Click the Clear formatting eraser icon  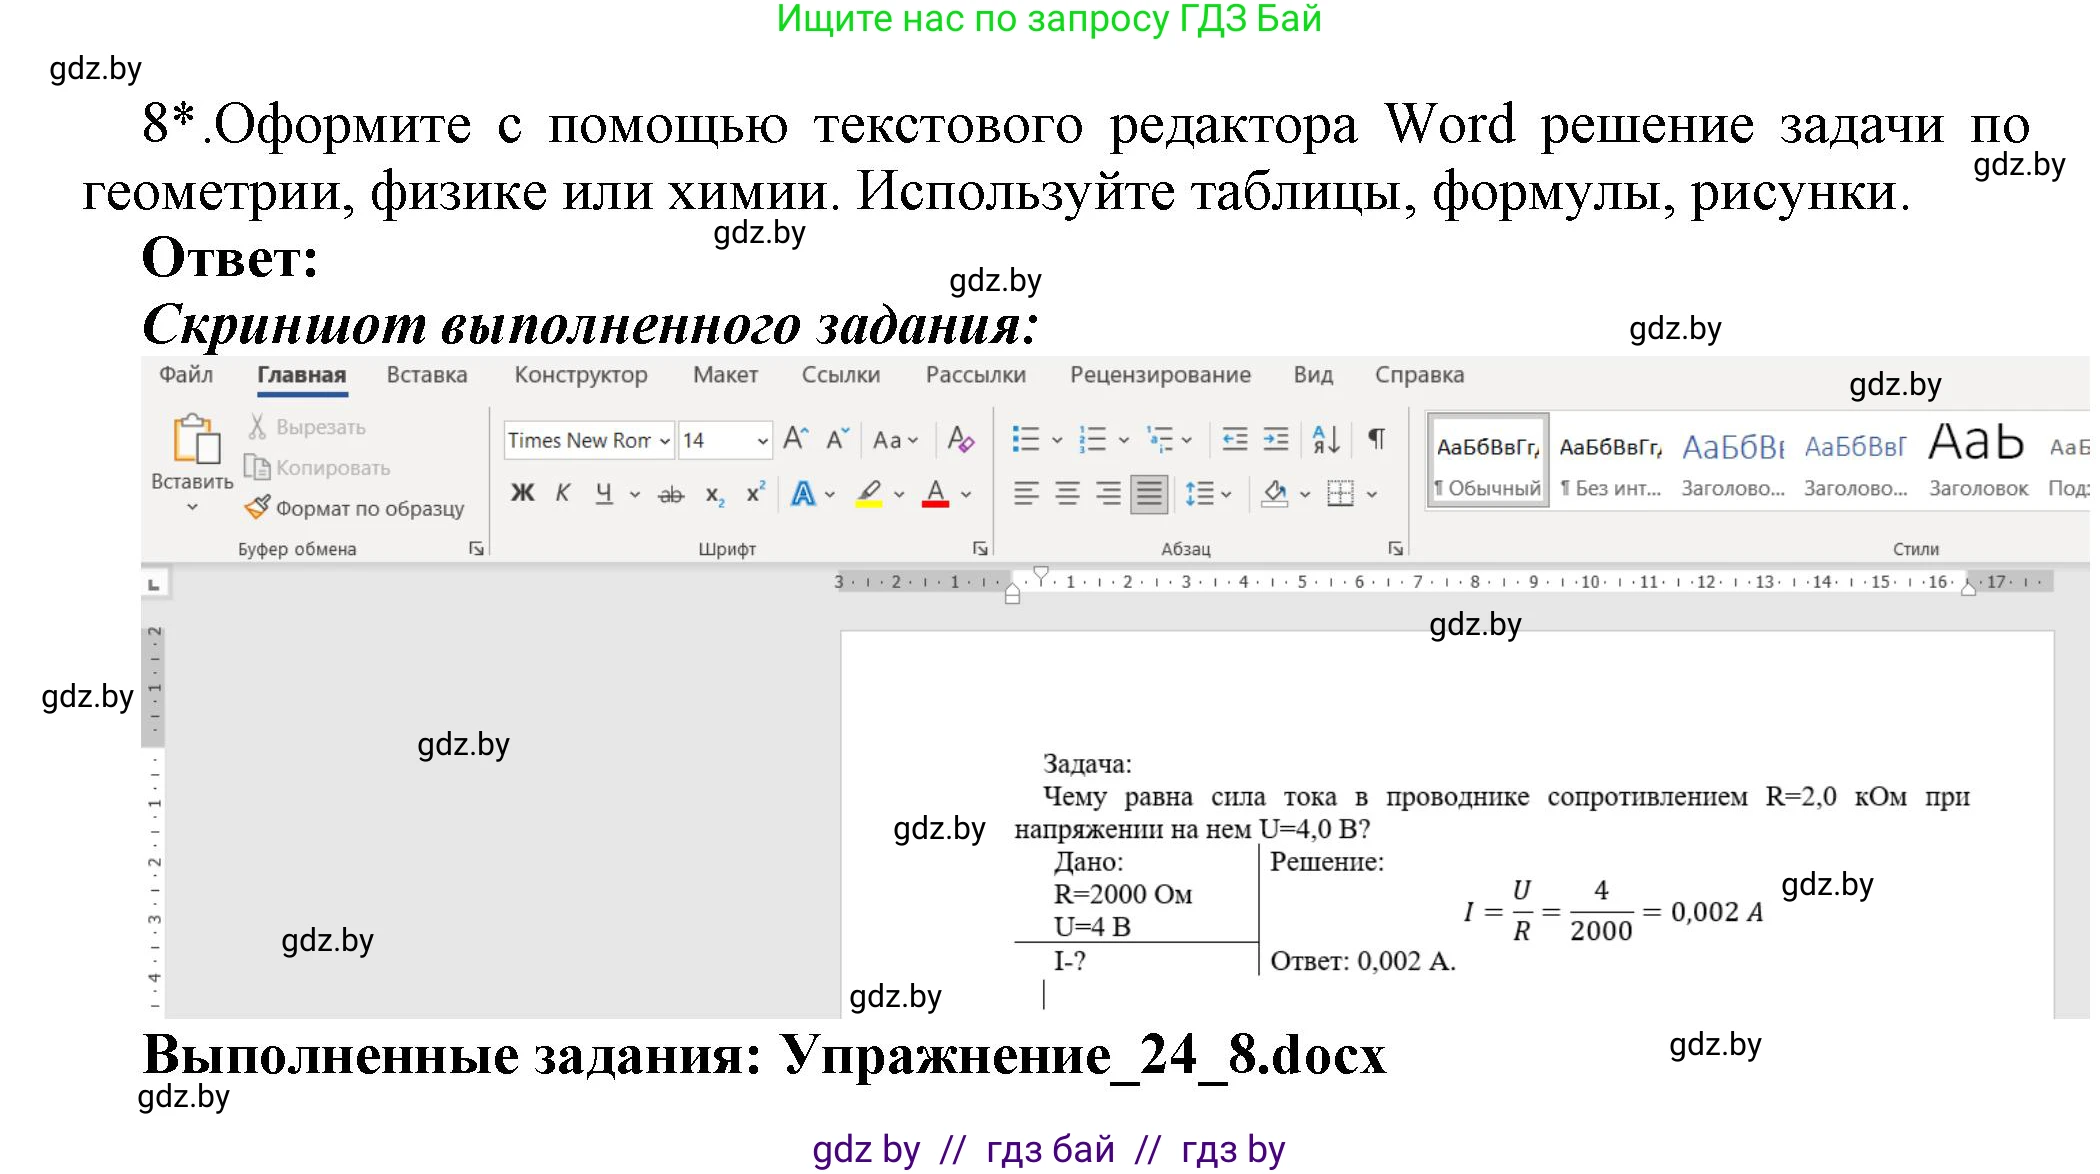pos(960,439)
